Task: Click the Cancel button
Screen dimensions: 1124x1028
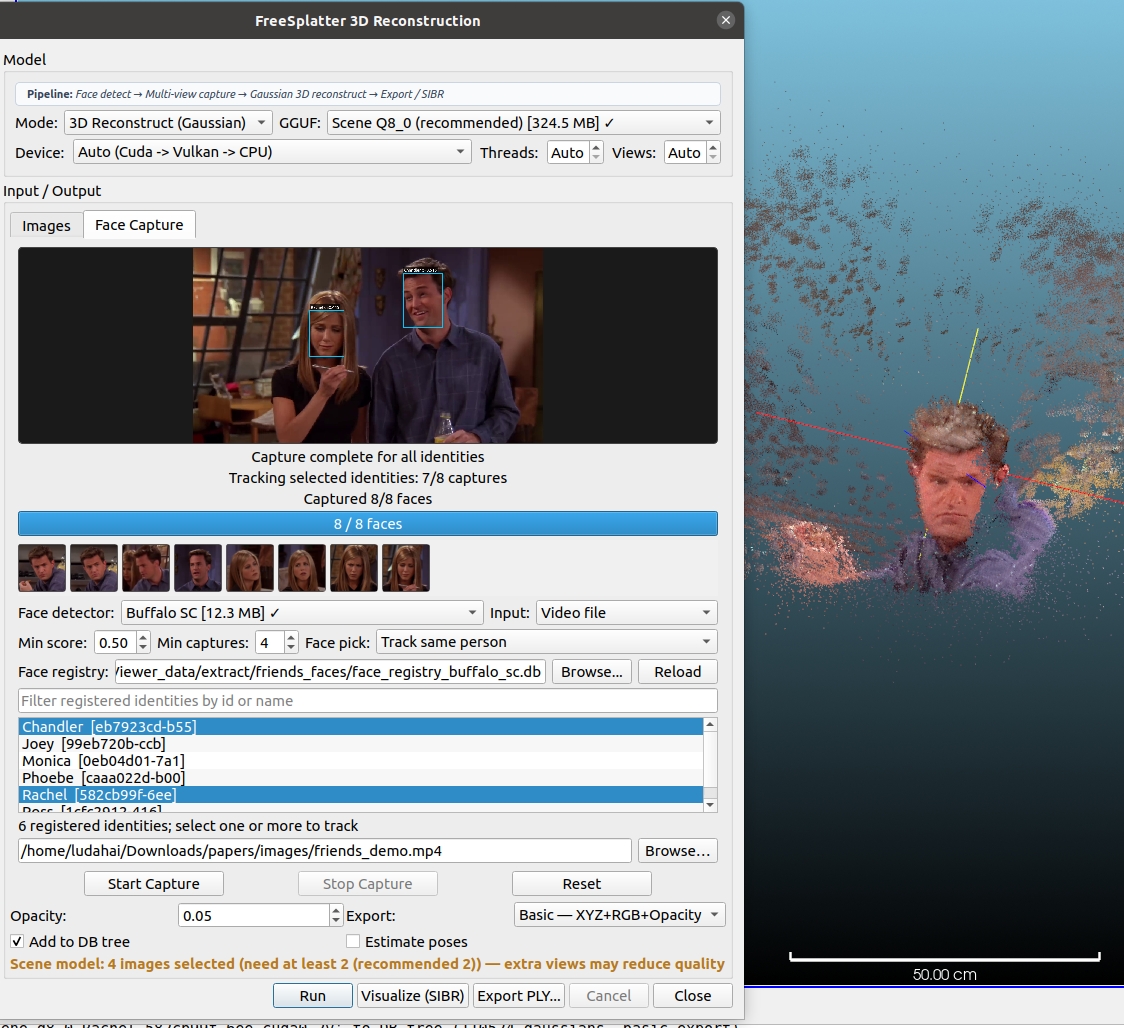Action: [609, 996]
